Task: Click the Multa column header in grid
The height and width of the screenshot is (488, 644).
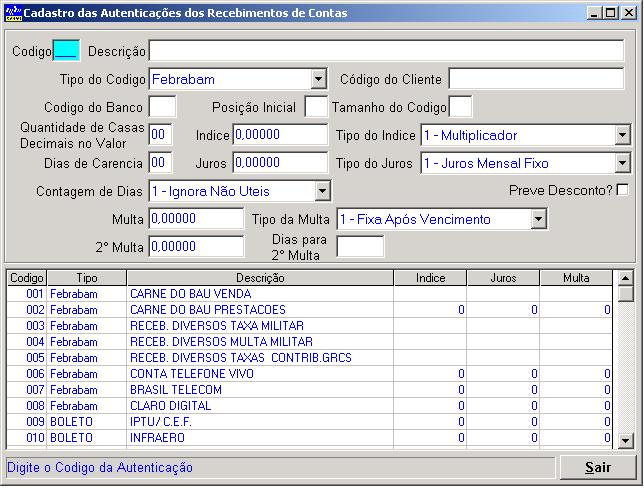Action: tap(576, 278)
